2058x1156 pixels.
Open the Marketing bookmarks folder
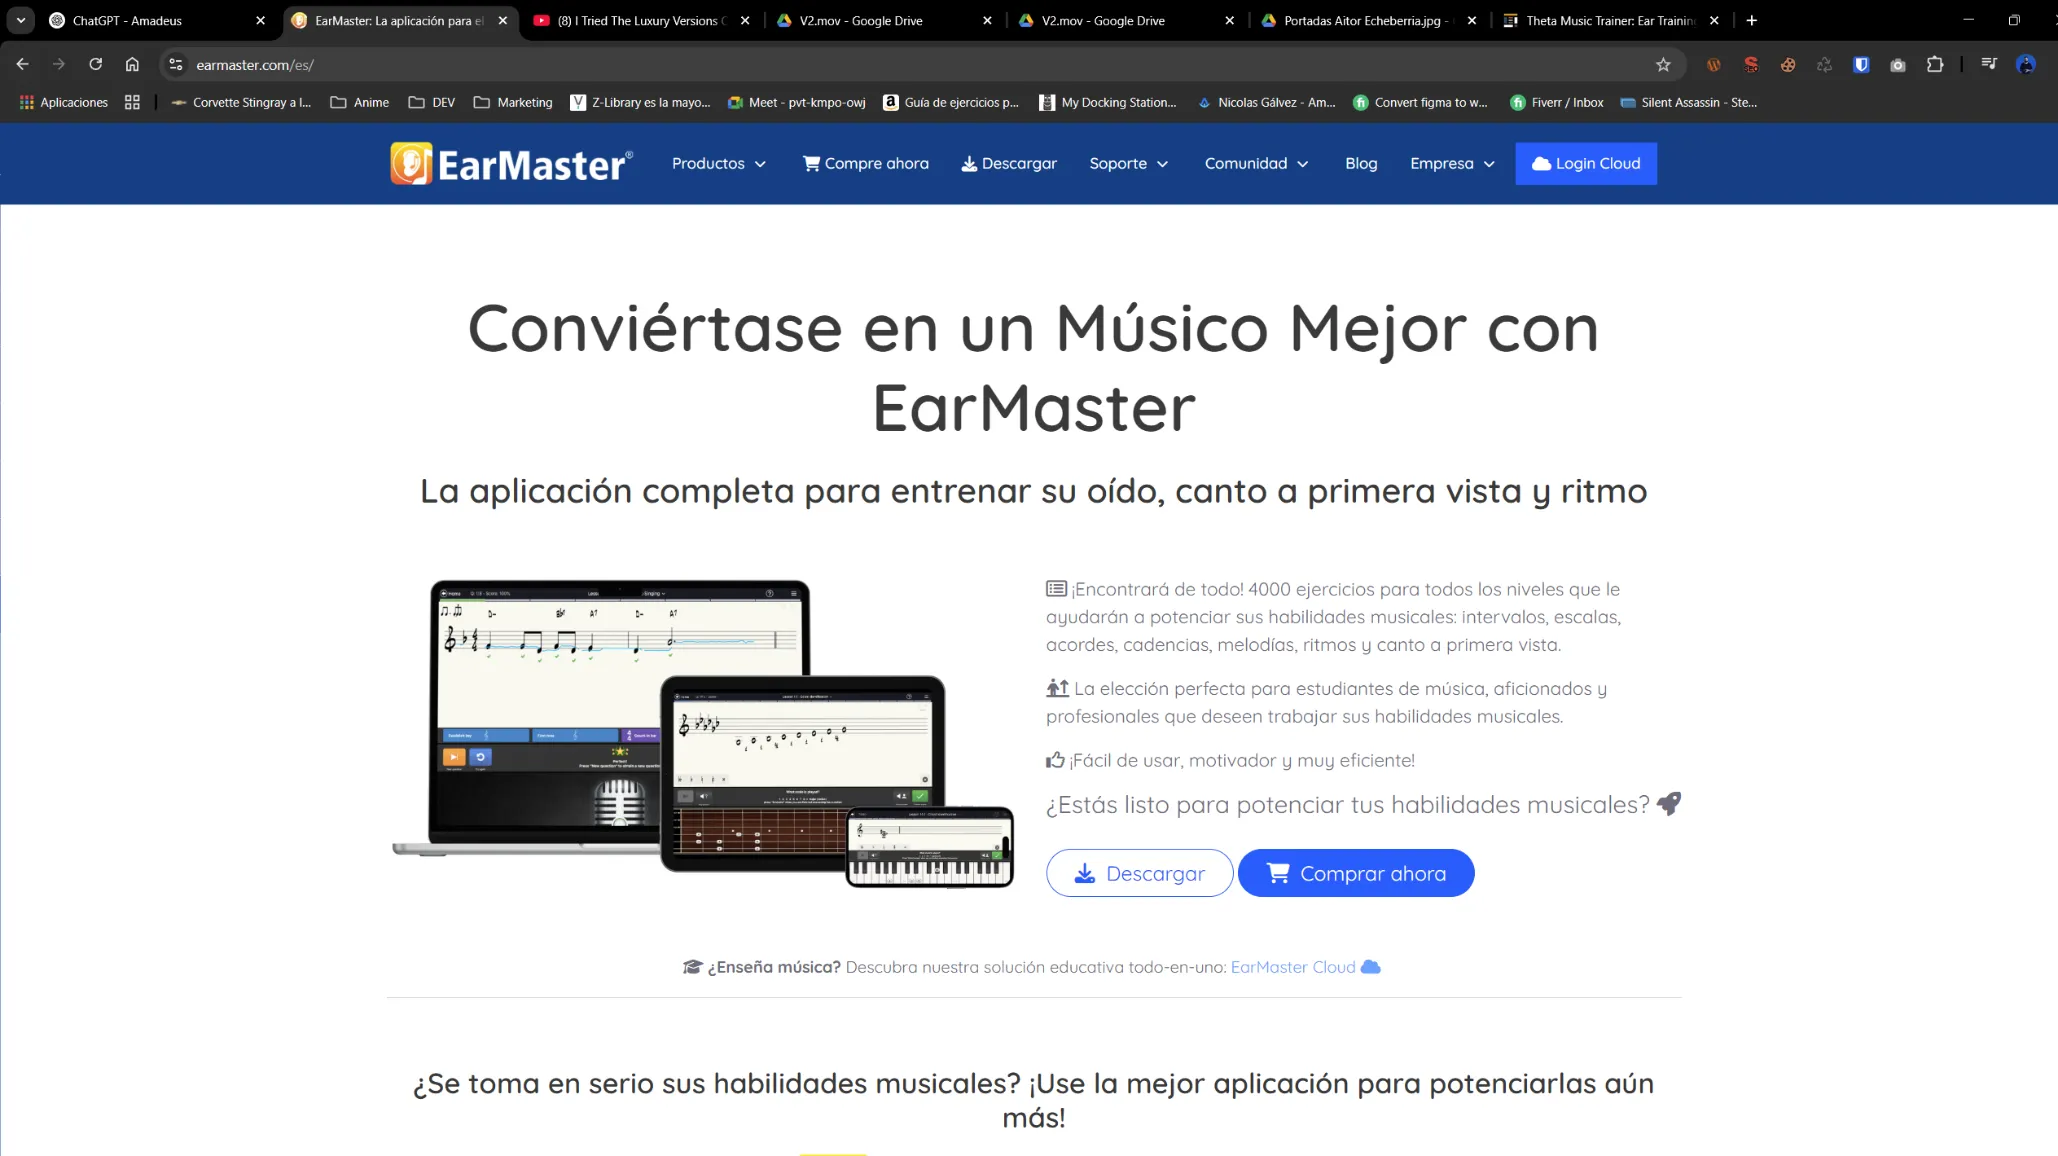pos(512,102)
